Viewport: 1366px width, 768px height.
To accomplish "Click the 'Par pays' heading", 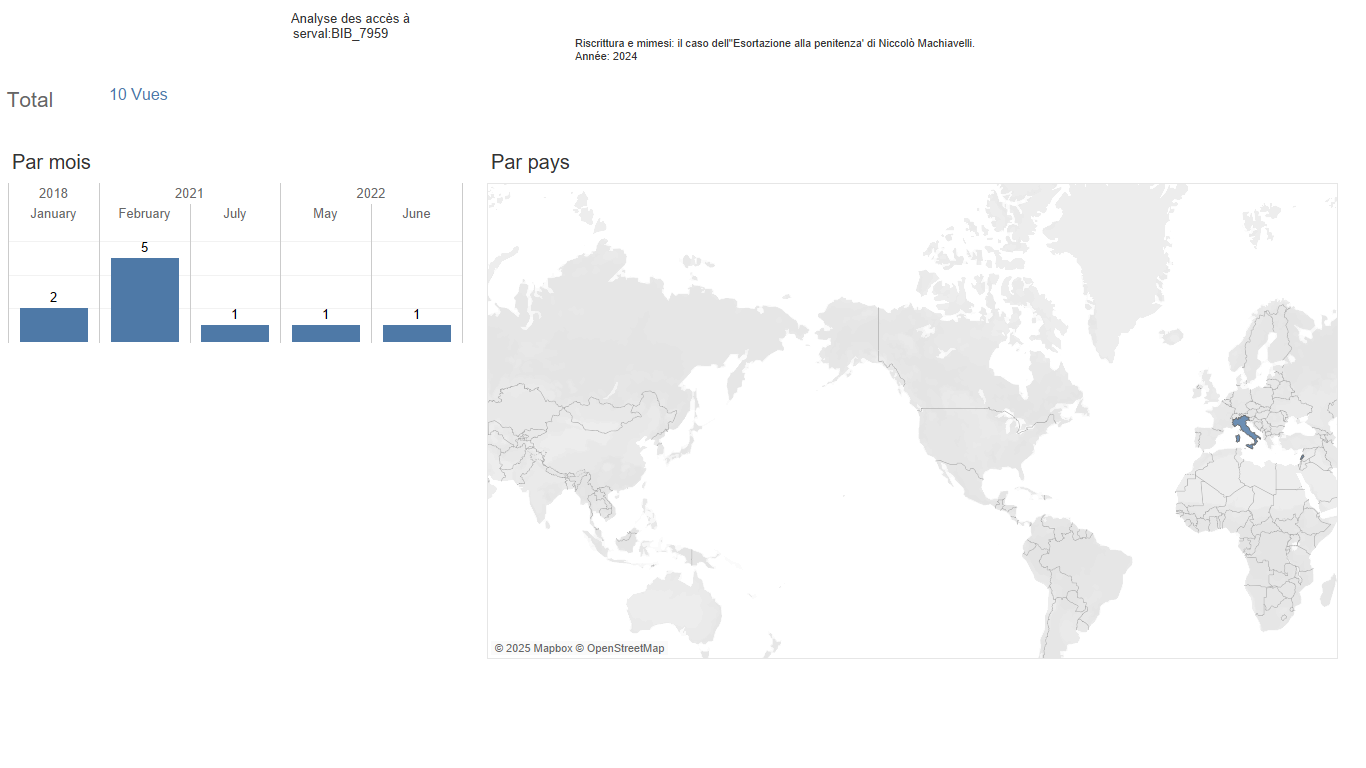I will [x=530, y=162].
